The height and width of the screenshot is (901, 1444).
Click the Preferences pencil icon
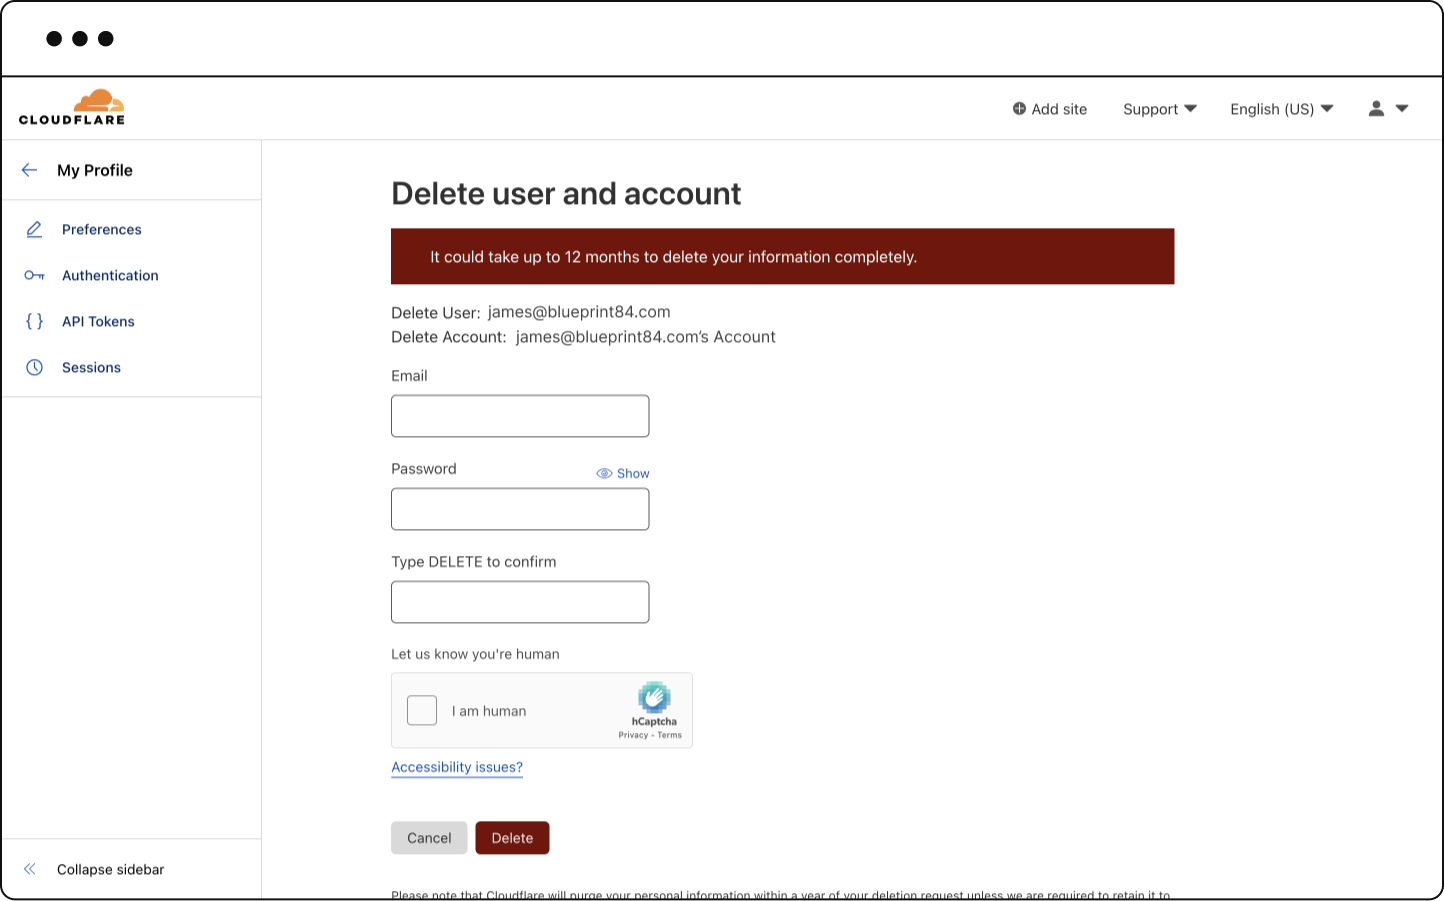34,229
